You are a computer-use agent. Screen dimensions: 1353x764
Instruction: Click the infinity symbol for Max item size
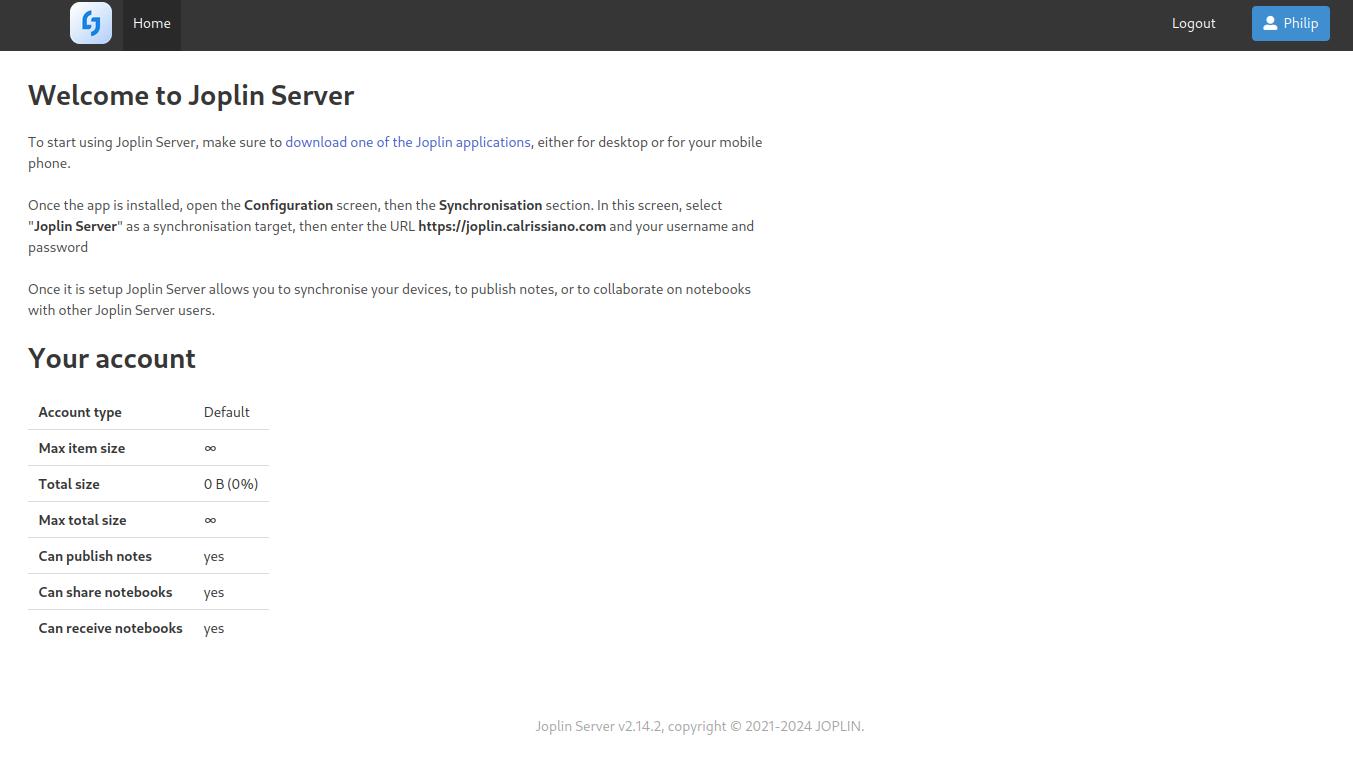210,448
